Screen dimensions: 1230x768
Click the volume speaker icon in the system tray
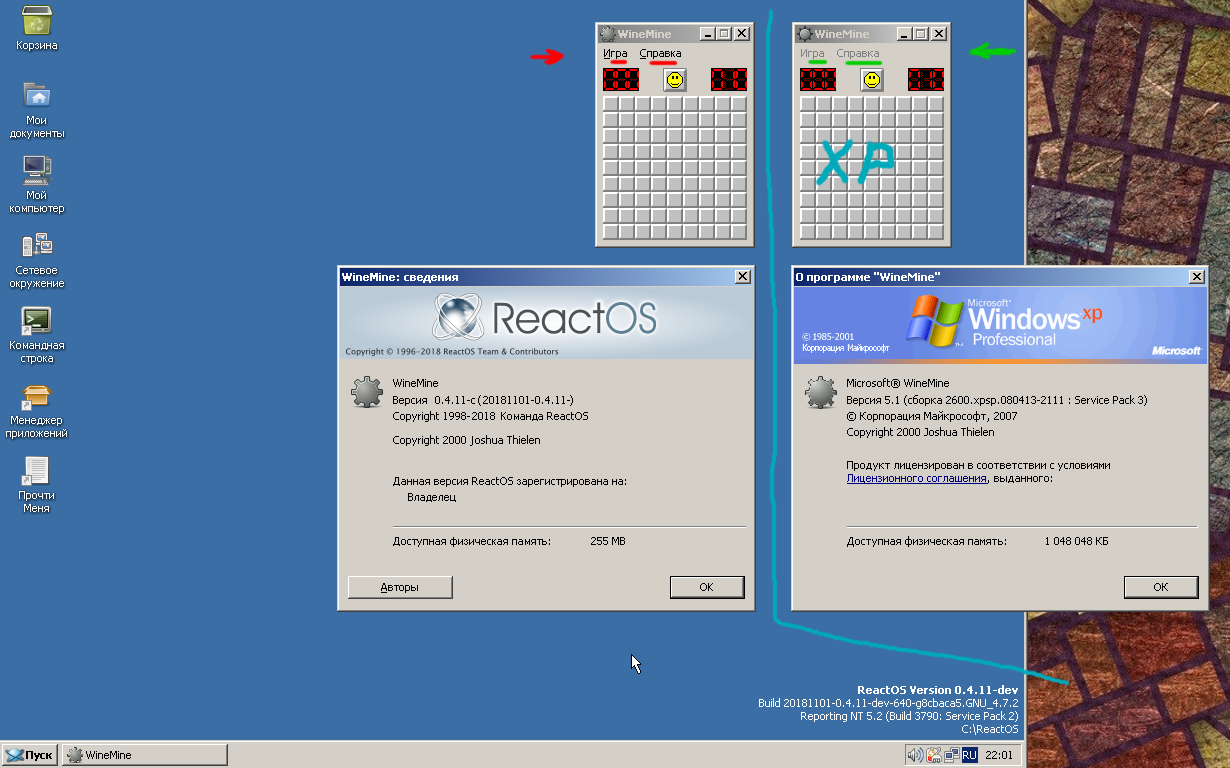click(915, 755)
